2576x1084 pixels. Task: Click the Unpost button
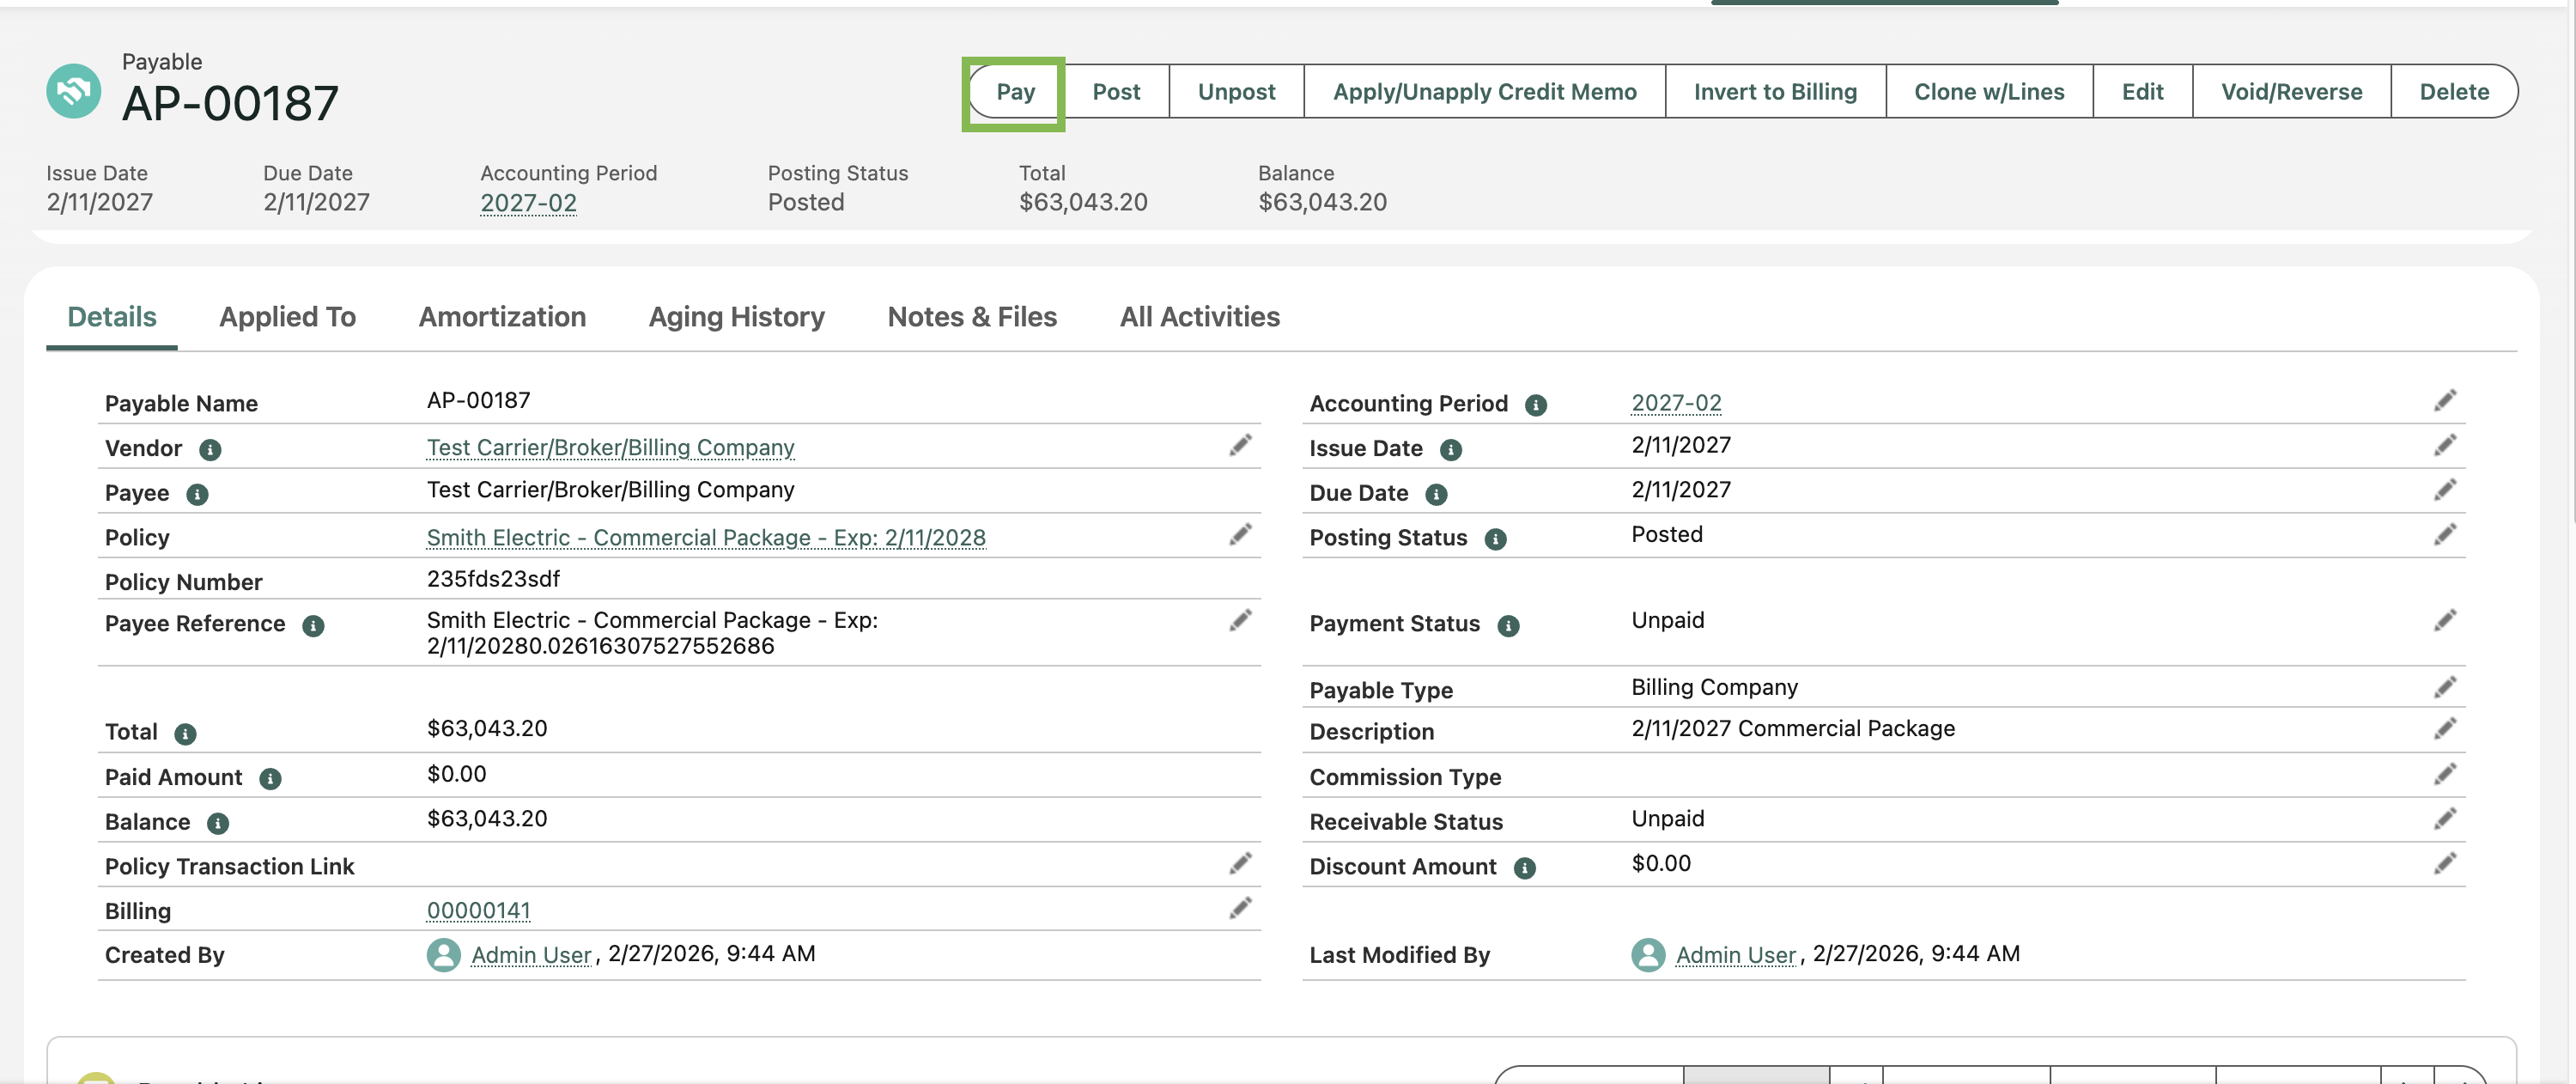1236,92
